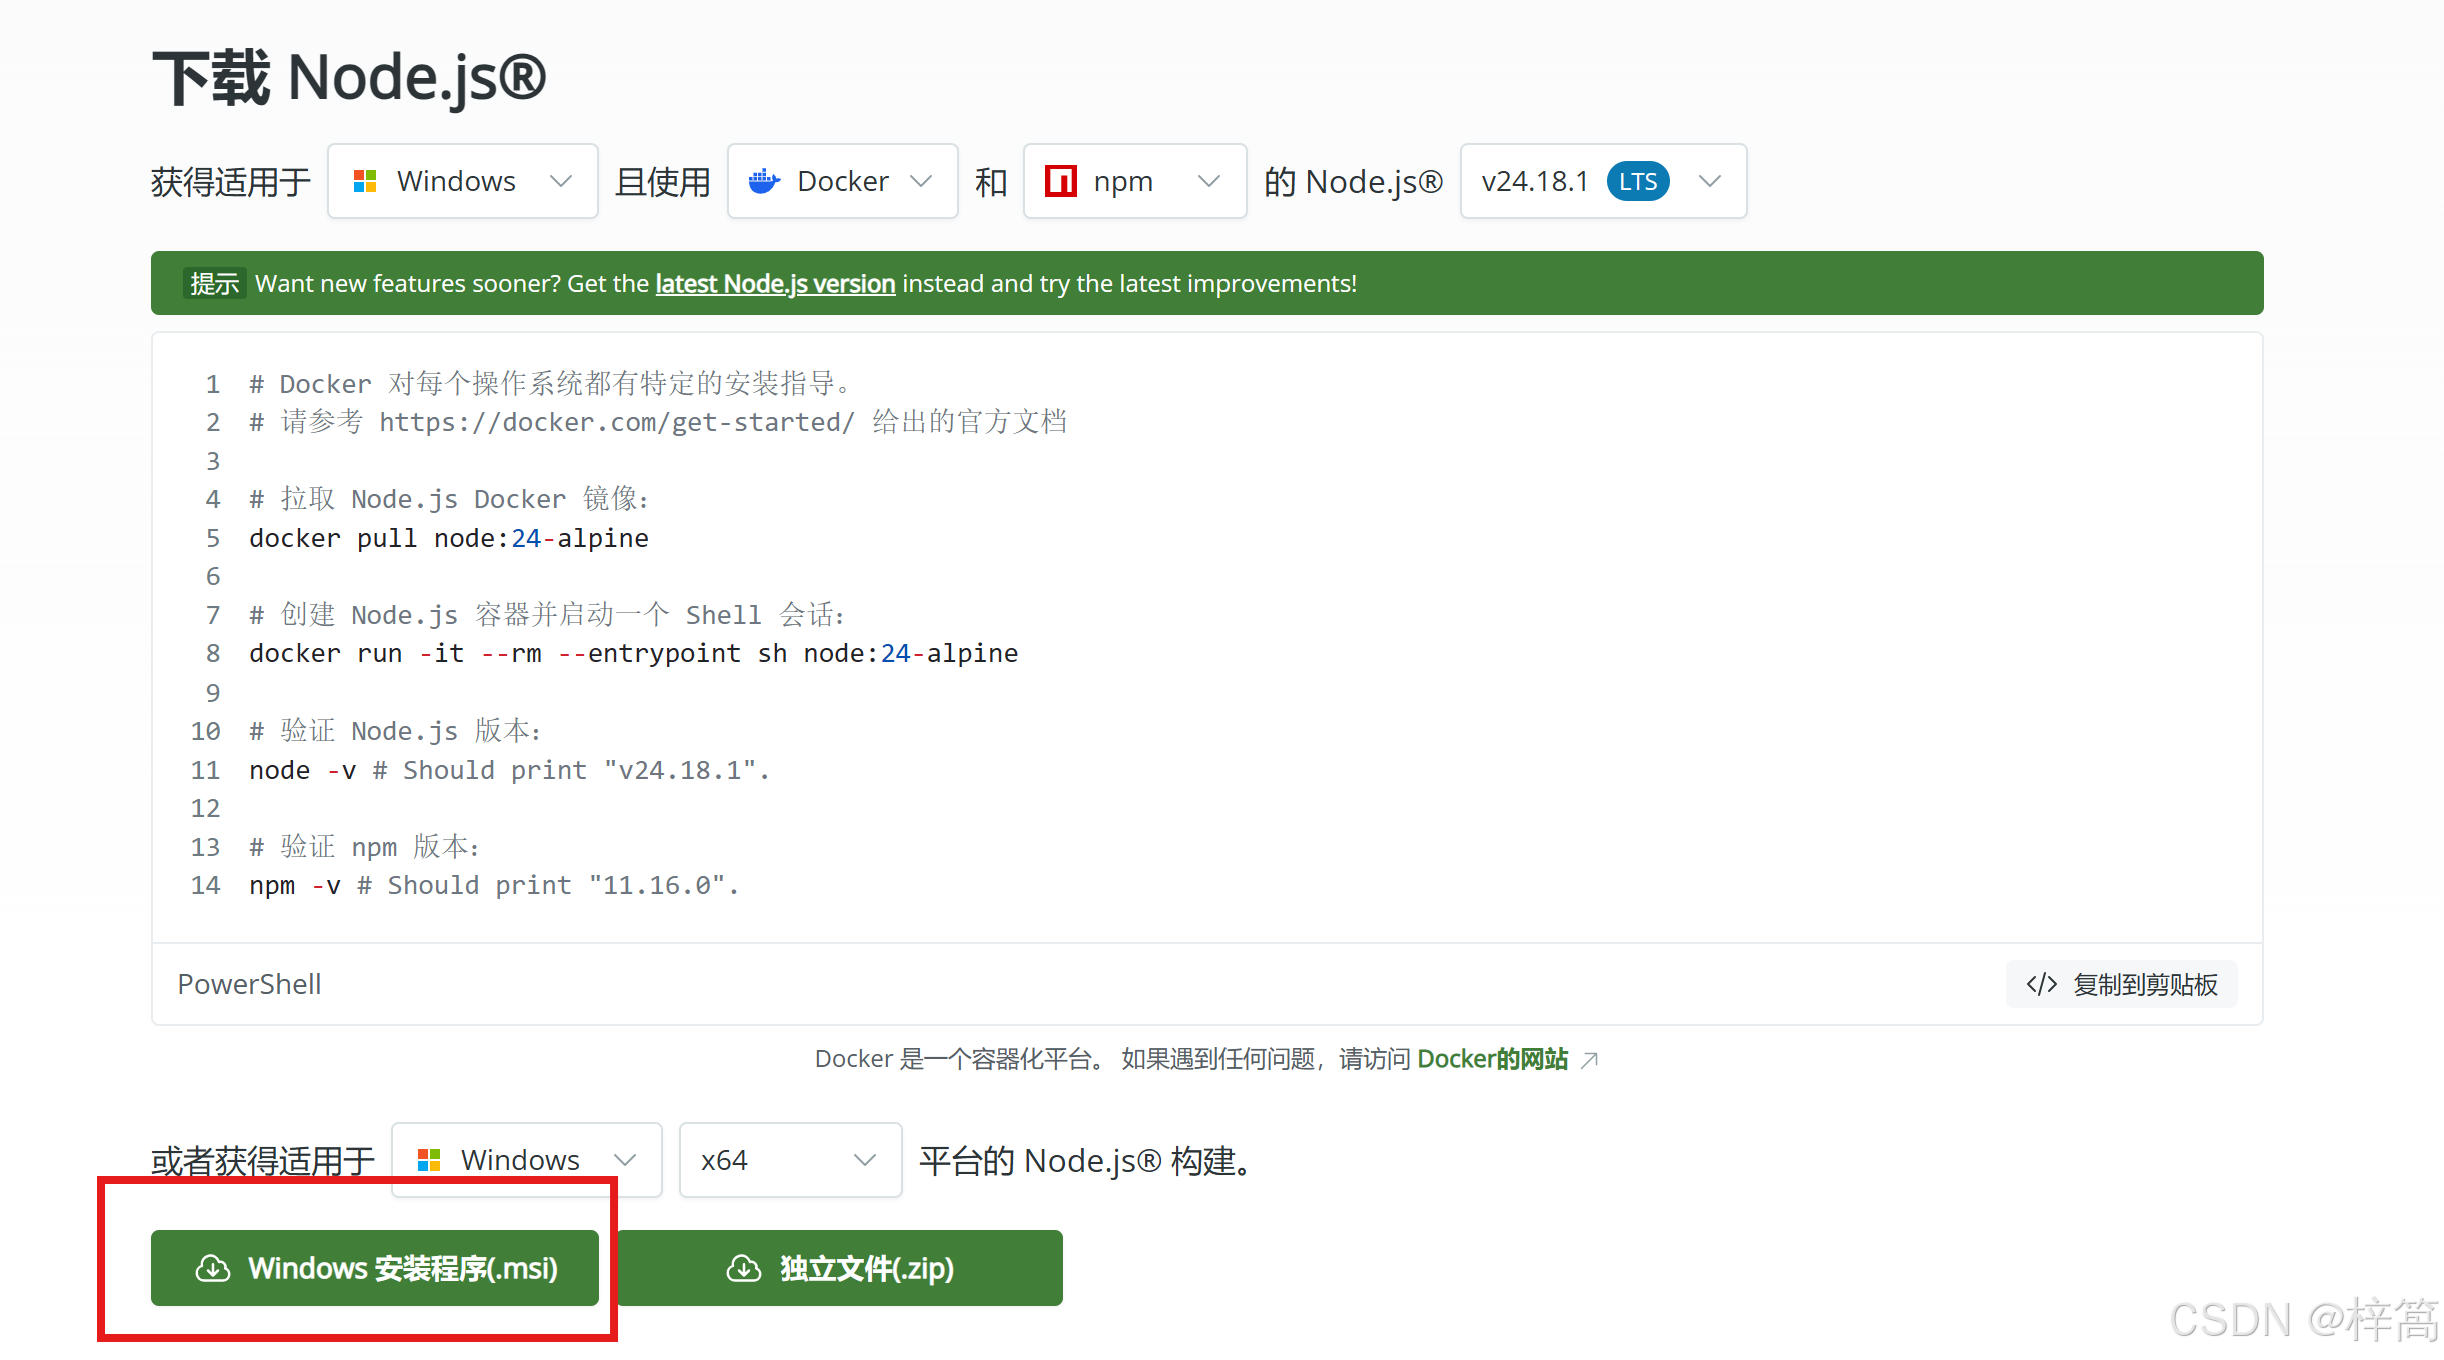Click the cloud download icon on .msi button
Screen dimensions: 2444x1360
pos(213,1268)
